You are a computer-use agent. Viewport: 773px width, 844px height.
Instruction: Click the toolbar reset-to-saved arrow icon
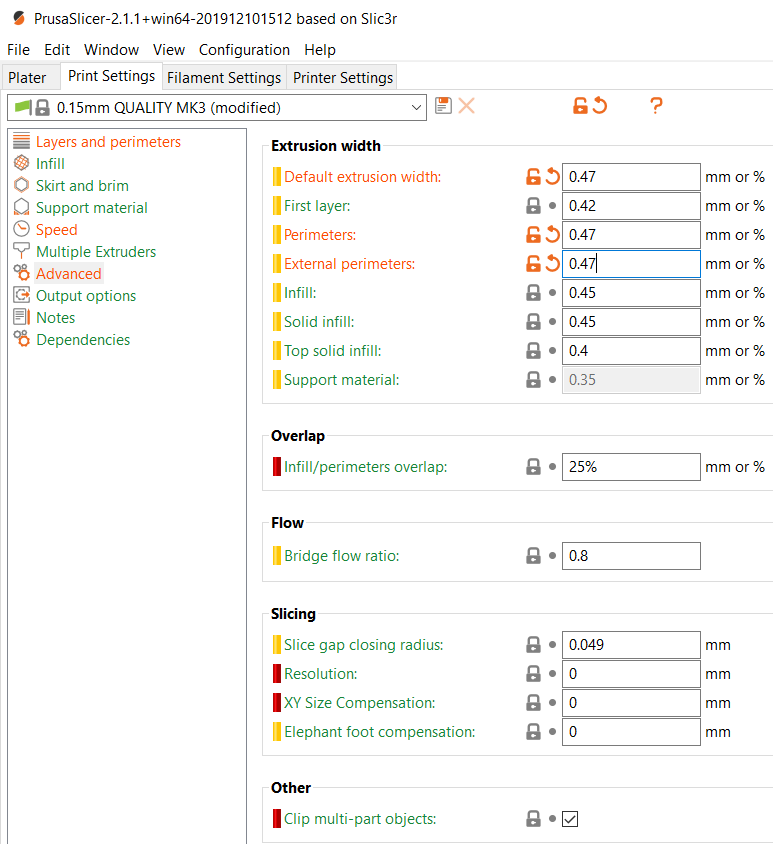point(600,106)
